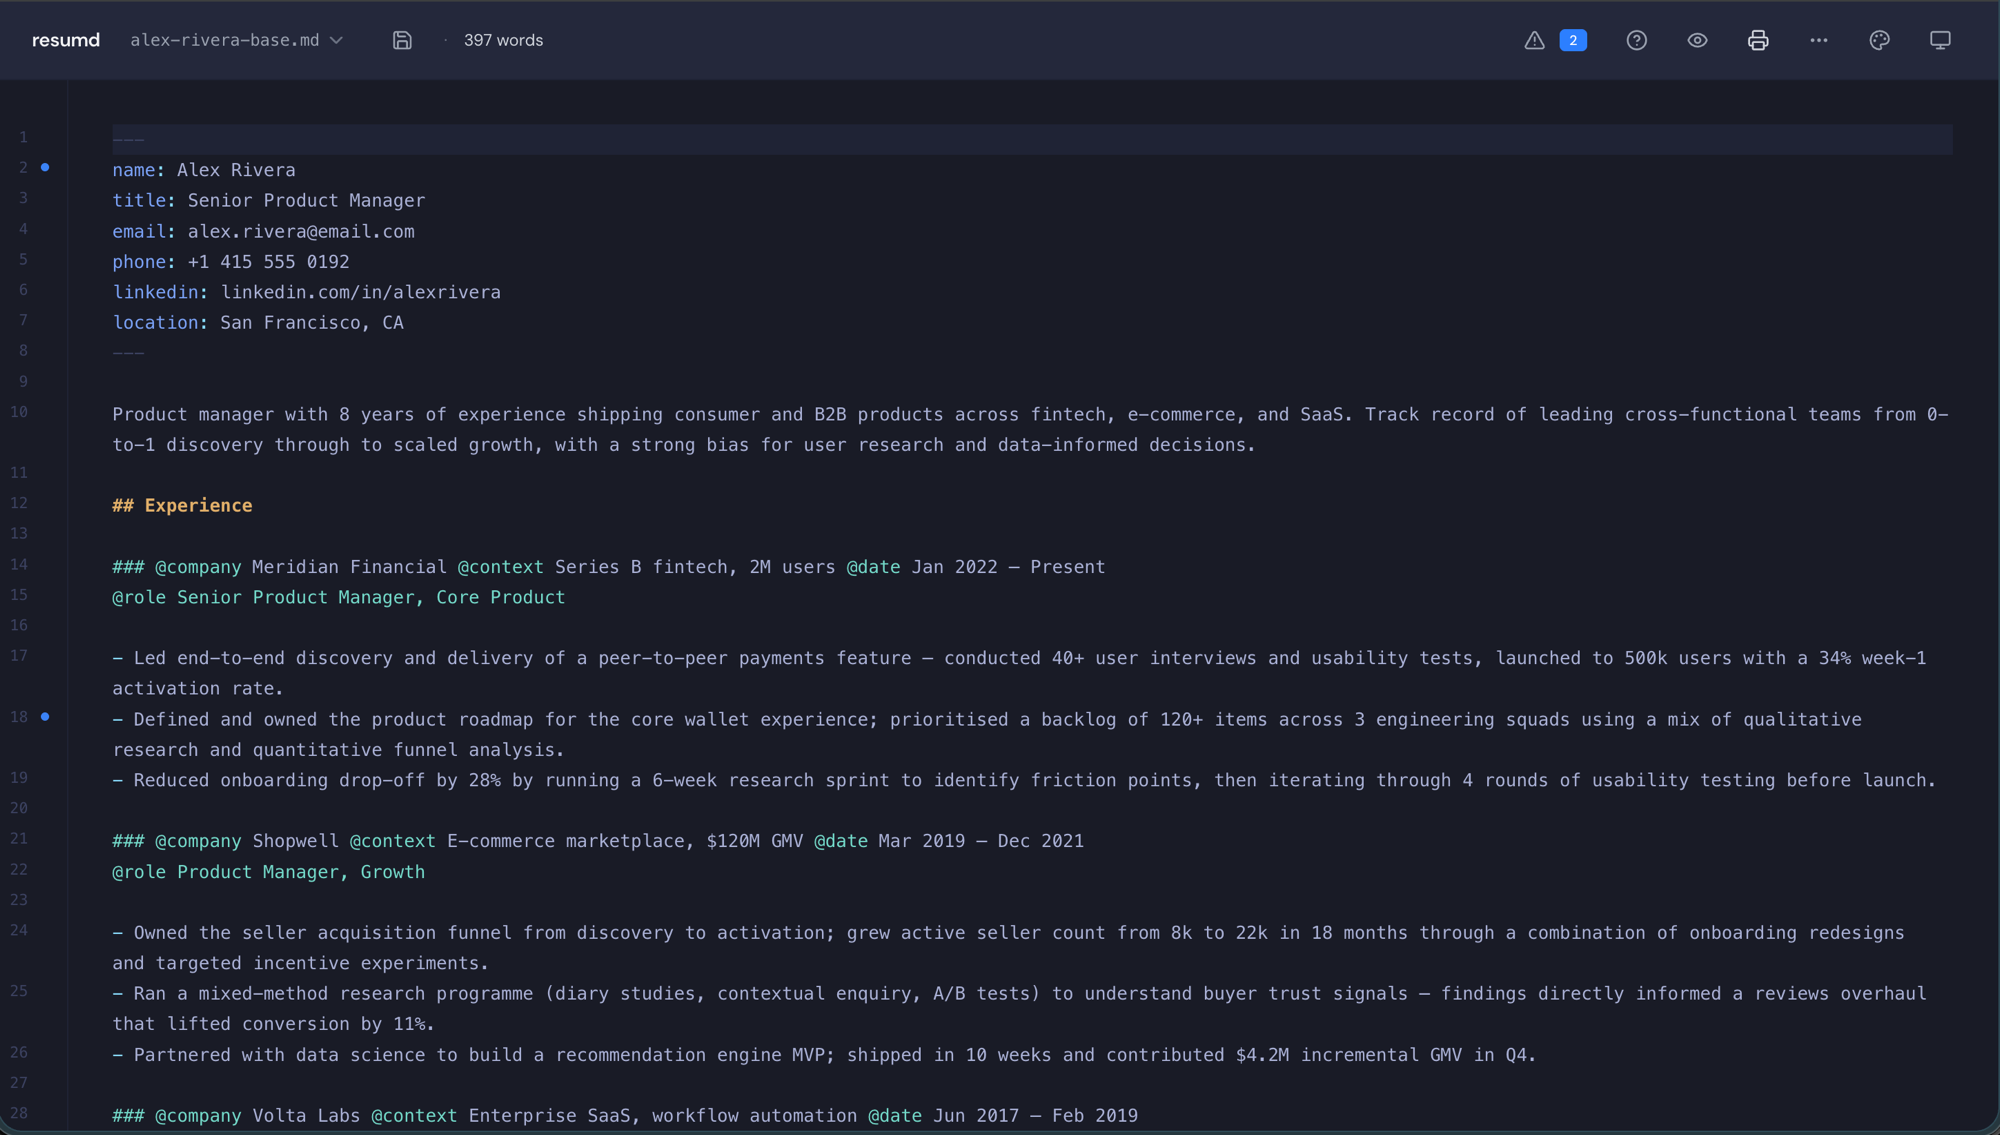This screenshot has height=1135, width=2000.
Task: Click the bullet starting Owned the seller acquisition
Action: [x=1008, y=948]
